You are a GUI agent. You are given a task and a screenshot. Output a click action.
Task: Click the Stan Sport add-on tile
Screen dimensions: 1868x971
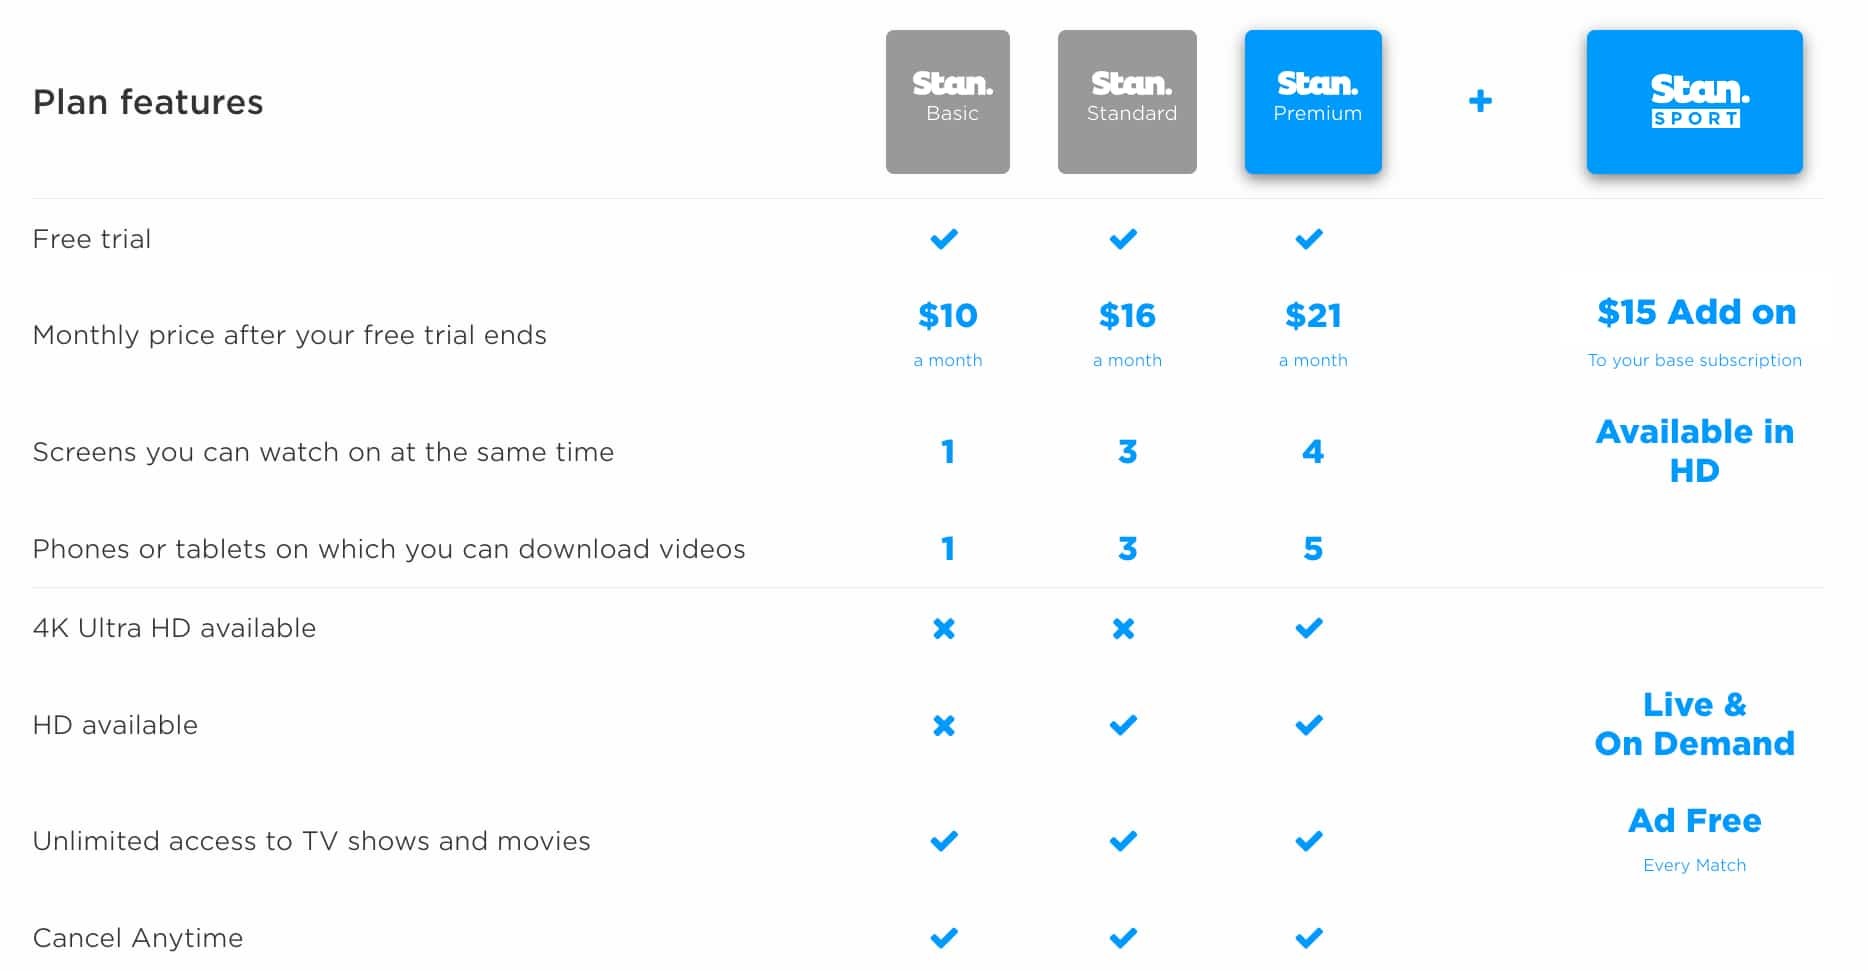pos(1694,101)
